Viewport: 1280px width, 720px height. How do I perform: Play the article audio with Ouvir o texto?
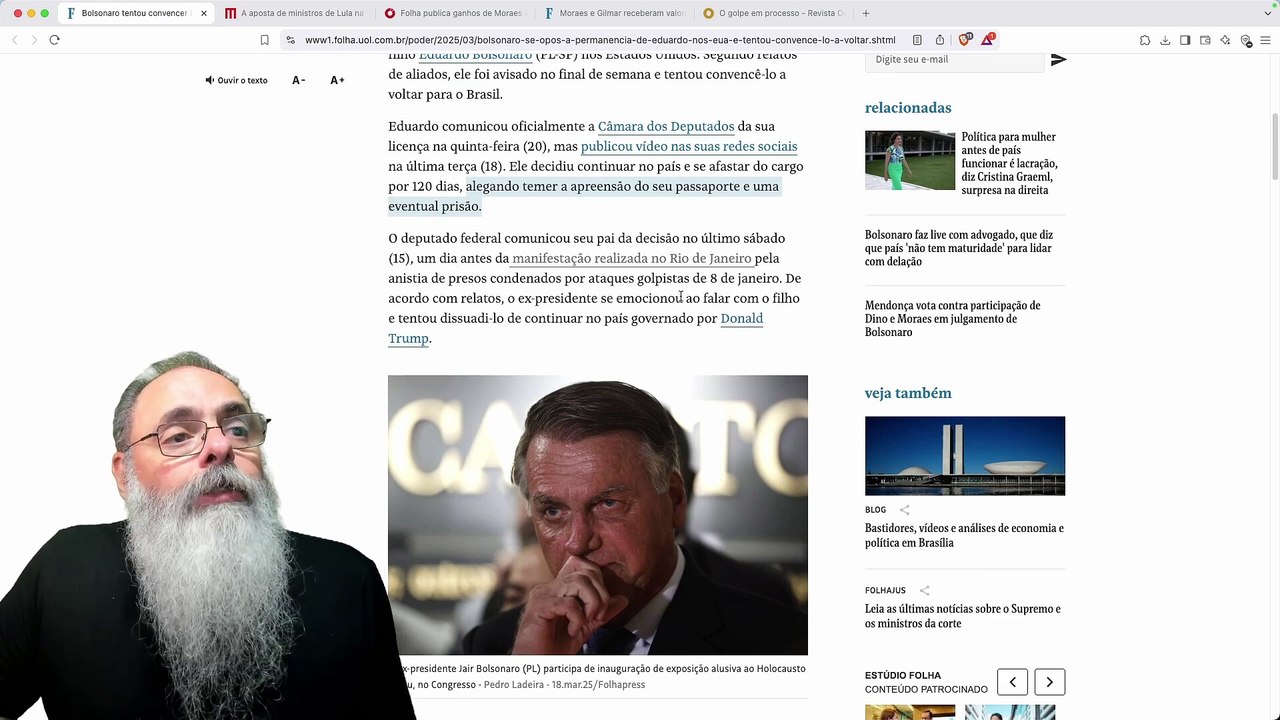pos(236,80)
